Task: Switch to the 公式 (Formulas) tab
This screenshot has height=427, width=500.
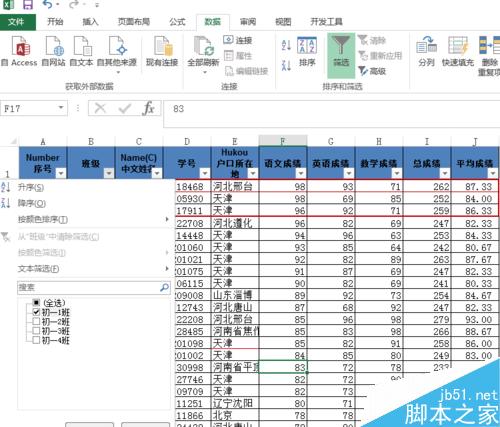Action: click(x=177, y=22)
